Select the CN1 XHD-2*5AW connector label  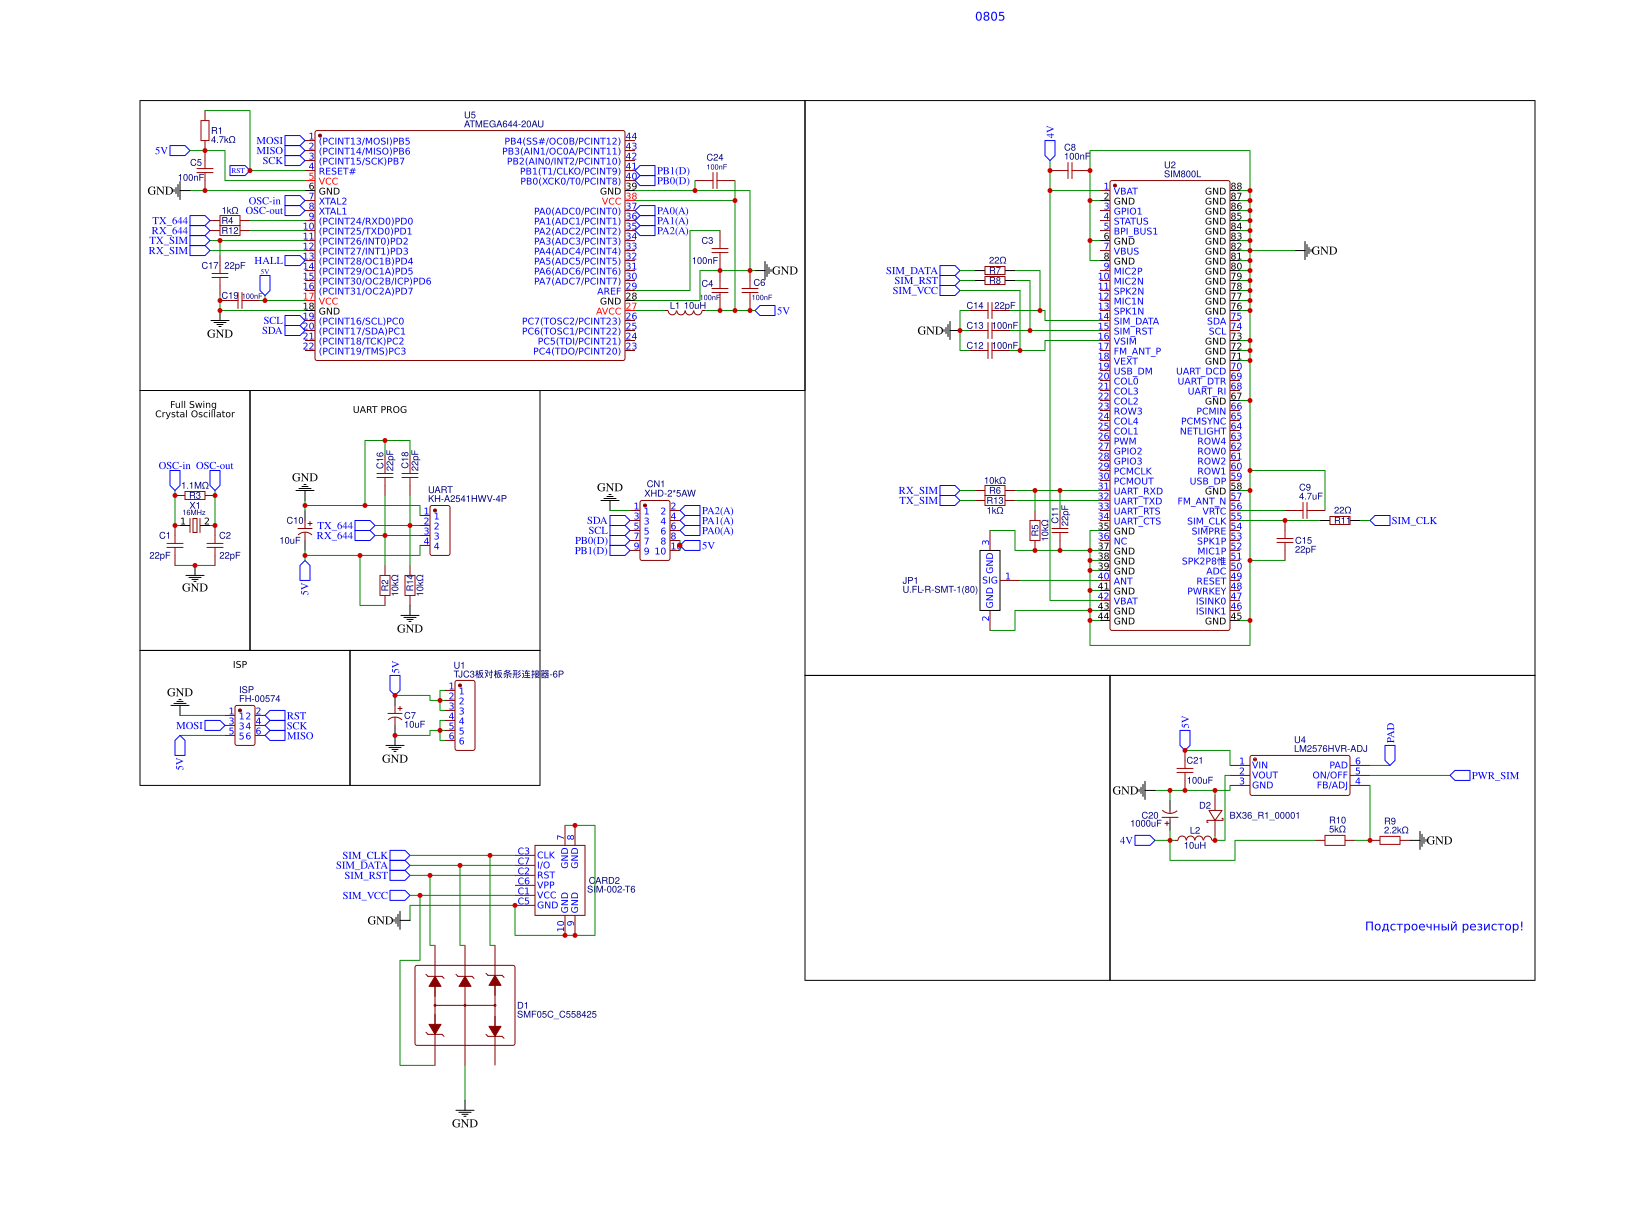tap(670, 488)
